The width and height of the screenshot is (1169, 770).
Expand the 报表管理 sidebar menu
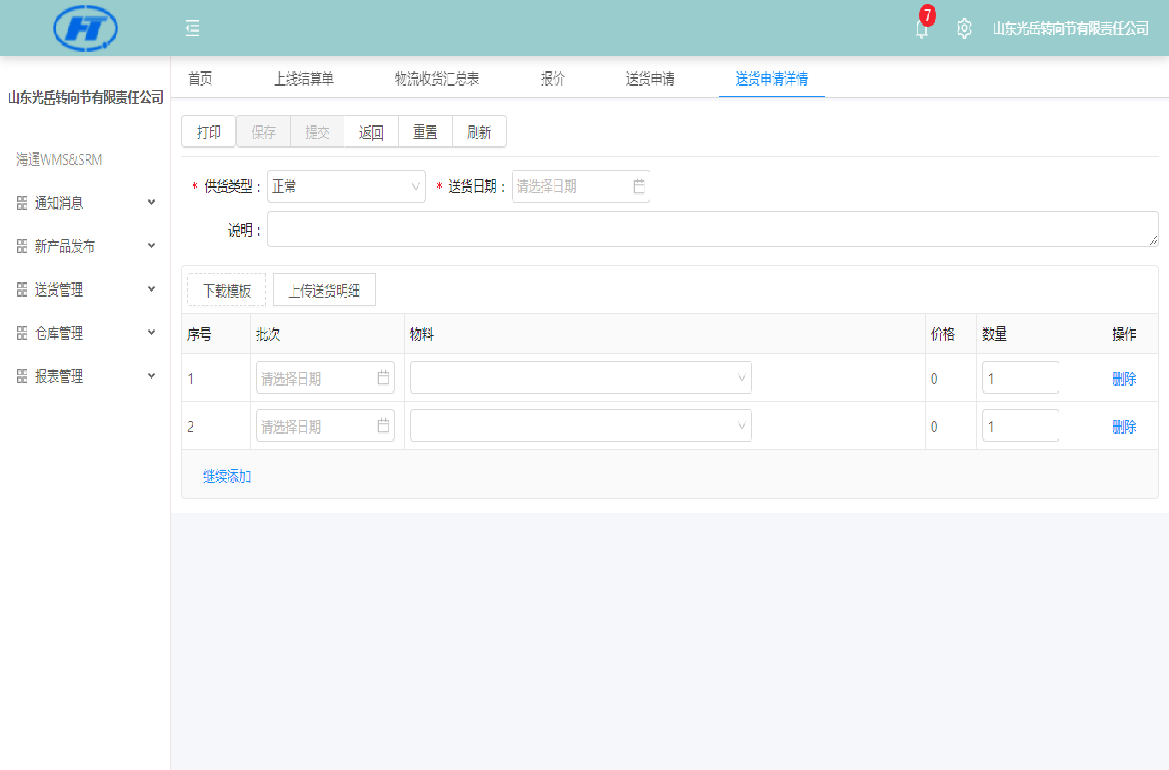85,377
